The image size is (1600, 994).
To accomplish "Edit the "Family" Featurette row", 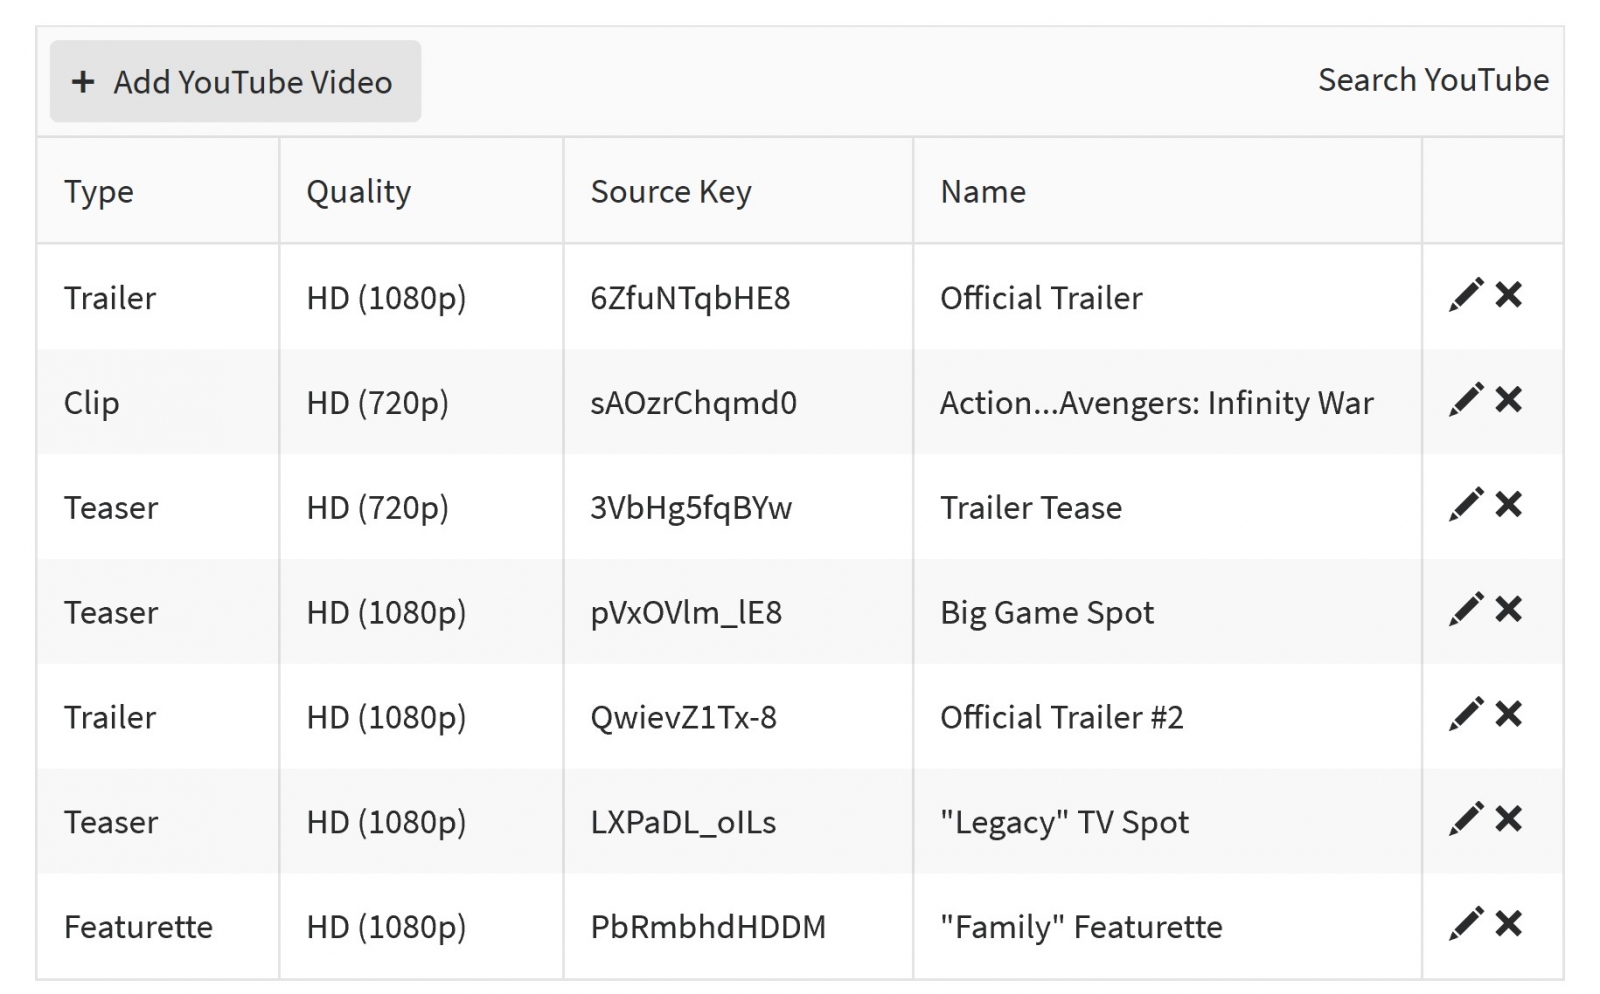I will pyautogui.click(x=1465, y=924).
